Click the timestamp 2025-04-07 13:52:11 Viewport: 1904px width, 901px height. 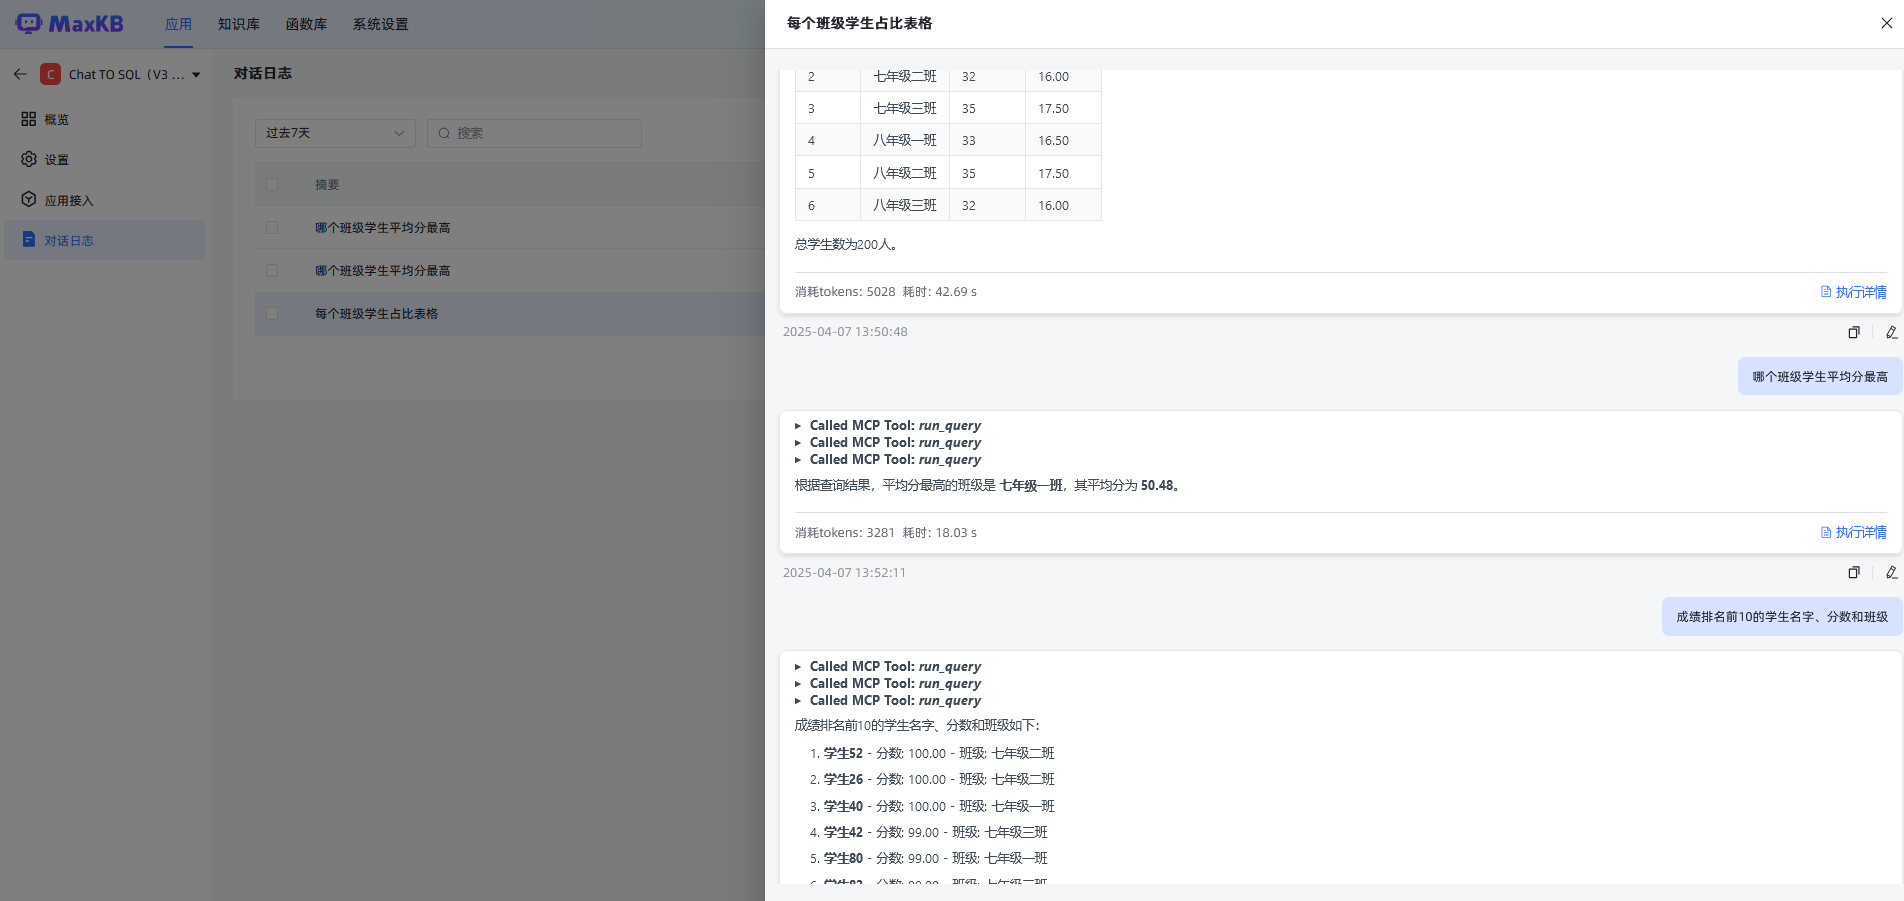point(845,573)
